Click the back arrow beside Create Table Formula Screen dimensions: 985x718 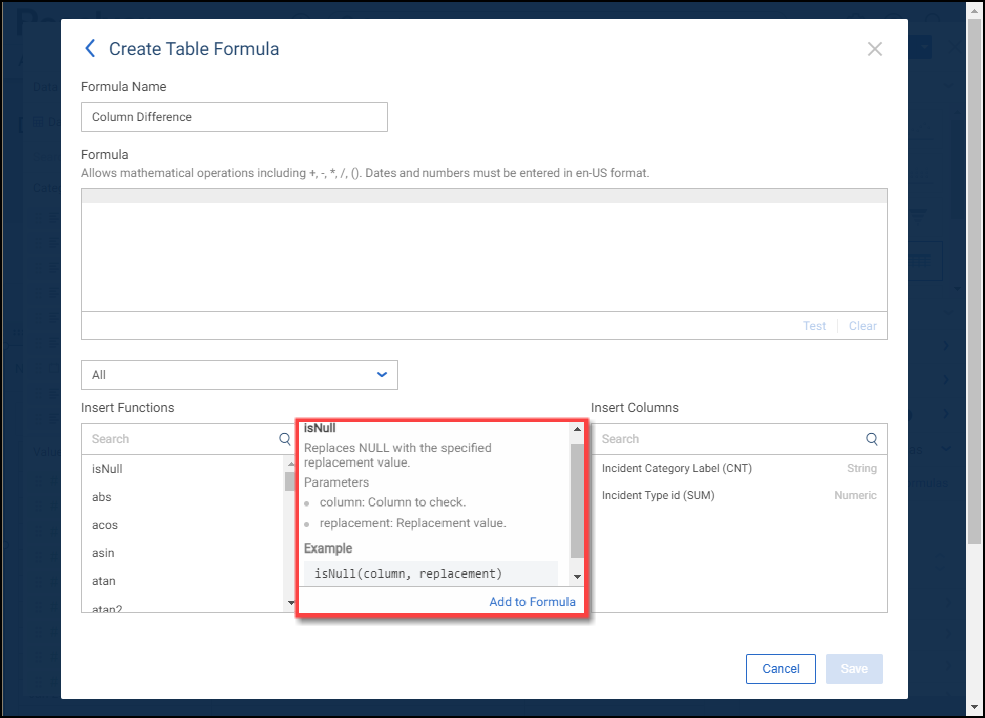(x=90, y=48)
